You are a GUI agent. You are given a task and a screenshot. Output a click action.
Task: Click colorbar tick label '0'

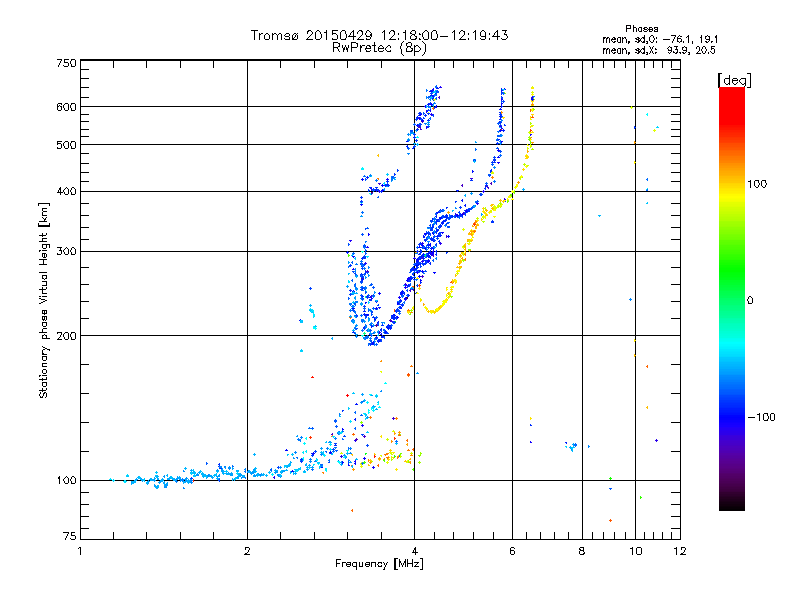tap(750, 300)
